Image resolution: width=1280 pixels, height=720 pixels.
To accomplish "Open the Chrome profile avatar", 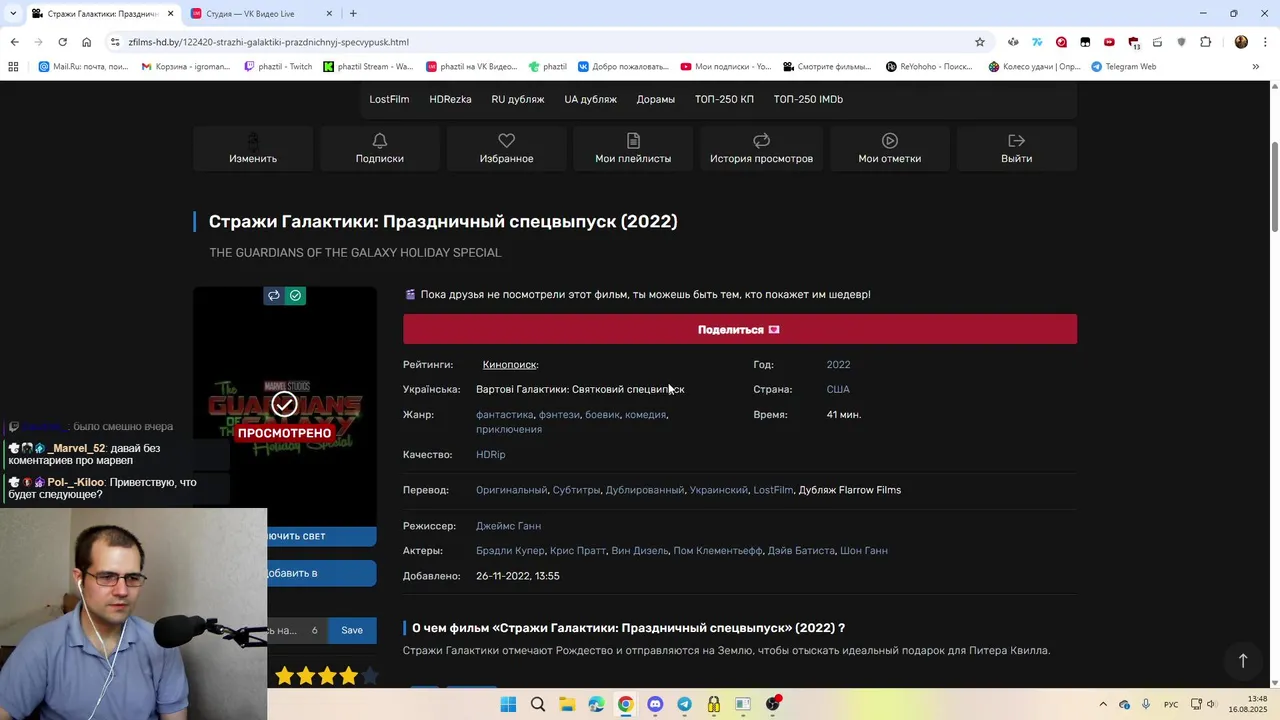I will [1241, 42].
